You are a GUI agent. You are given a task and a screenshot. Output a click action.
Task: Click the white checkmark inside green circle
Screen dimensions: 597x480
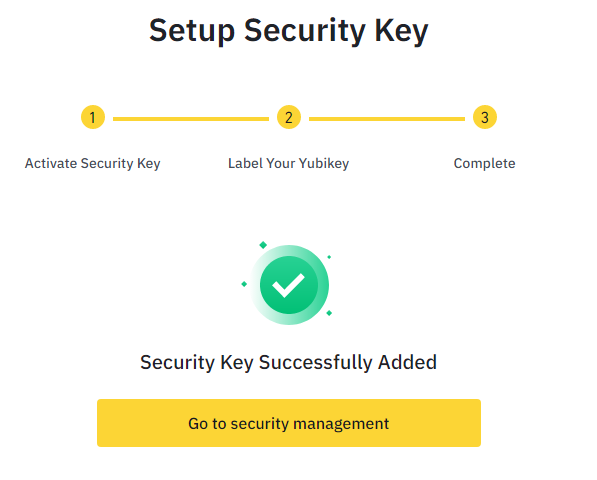tap(288, 285)
